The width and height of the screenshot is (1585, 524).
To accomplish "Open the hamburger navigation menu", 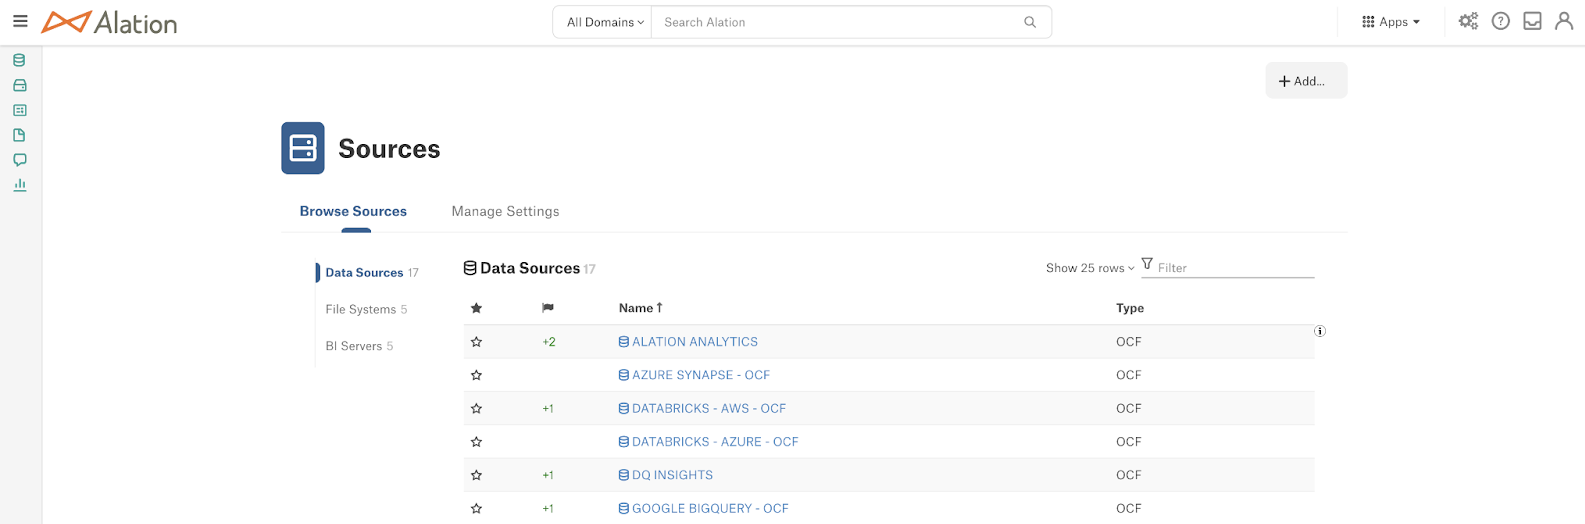I will tap(20, 21).
